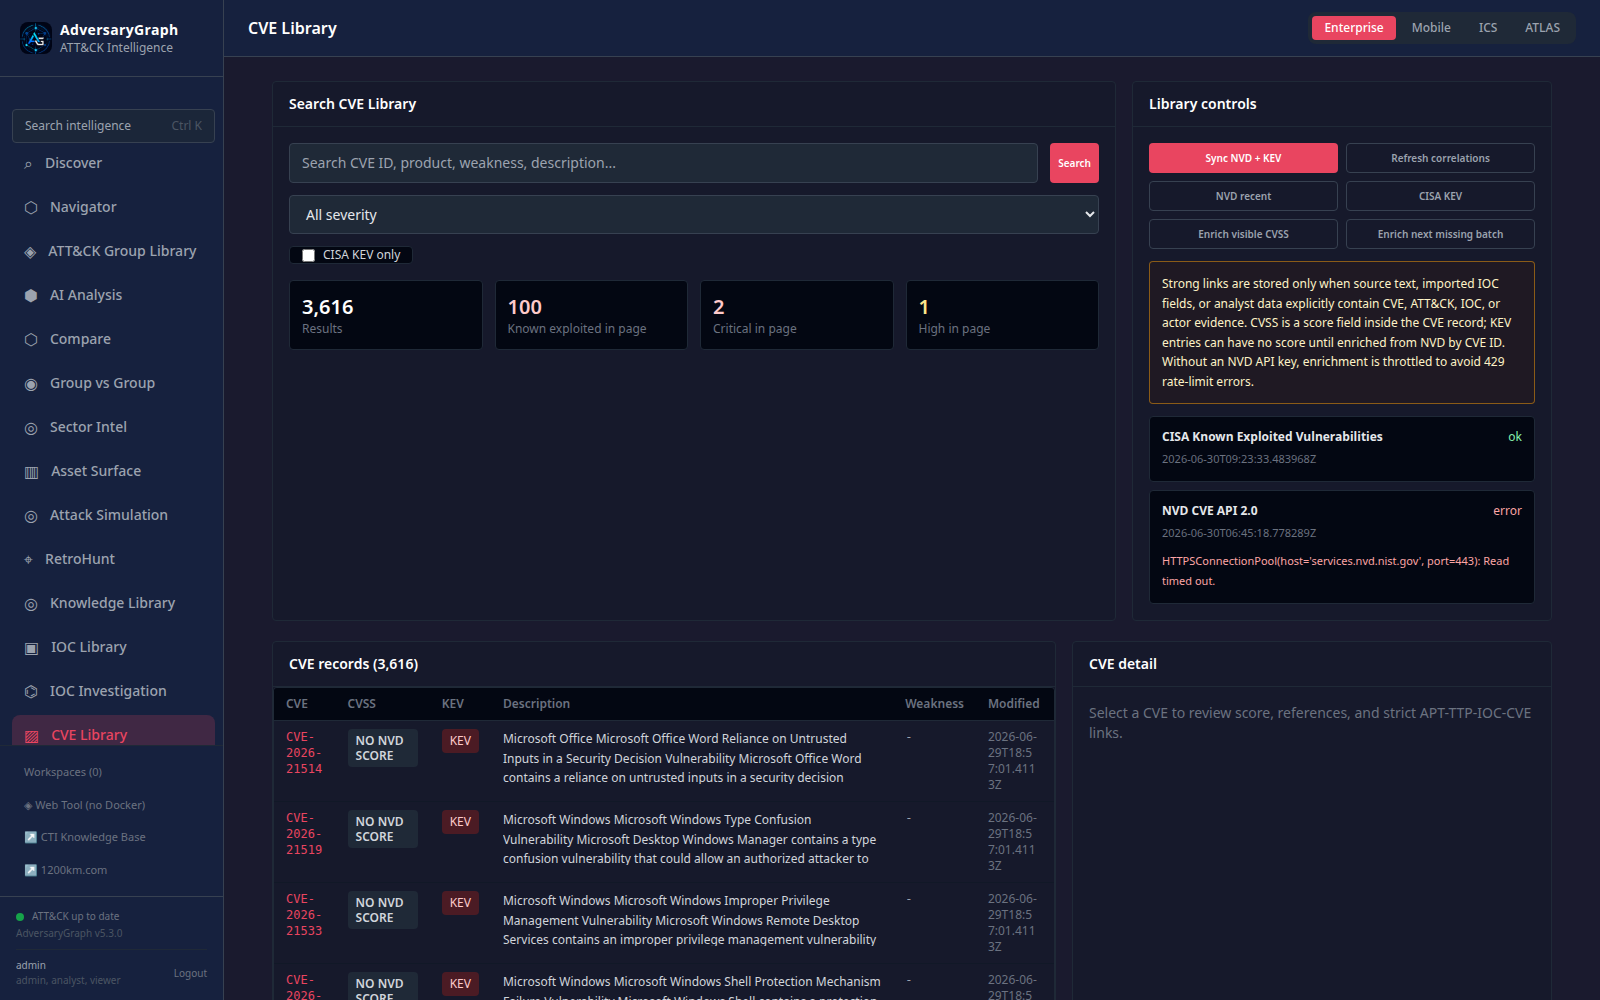The height and width of the screenshot is (1000, 1600).
Task: Switch to the ATLAS domain tab
Action: (x=1542, y=28)
